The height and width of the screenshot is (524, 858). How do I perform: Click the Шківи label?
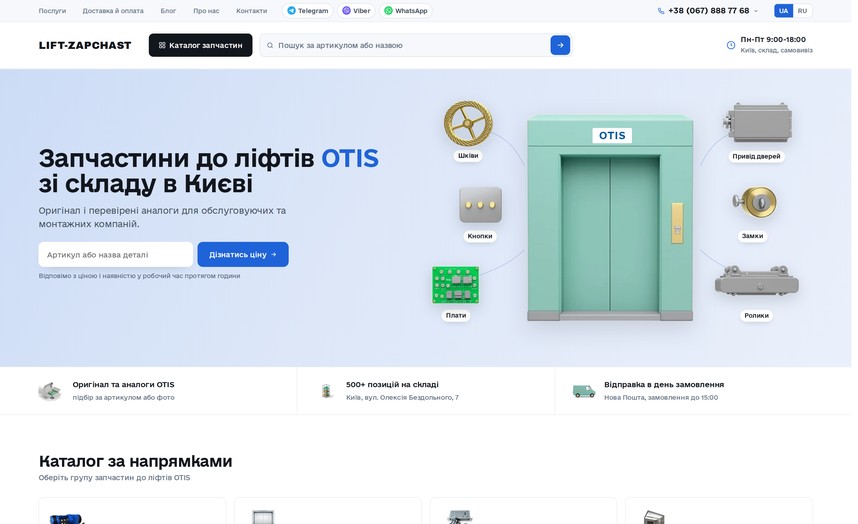click(468, 155)
